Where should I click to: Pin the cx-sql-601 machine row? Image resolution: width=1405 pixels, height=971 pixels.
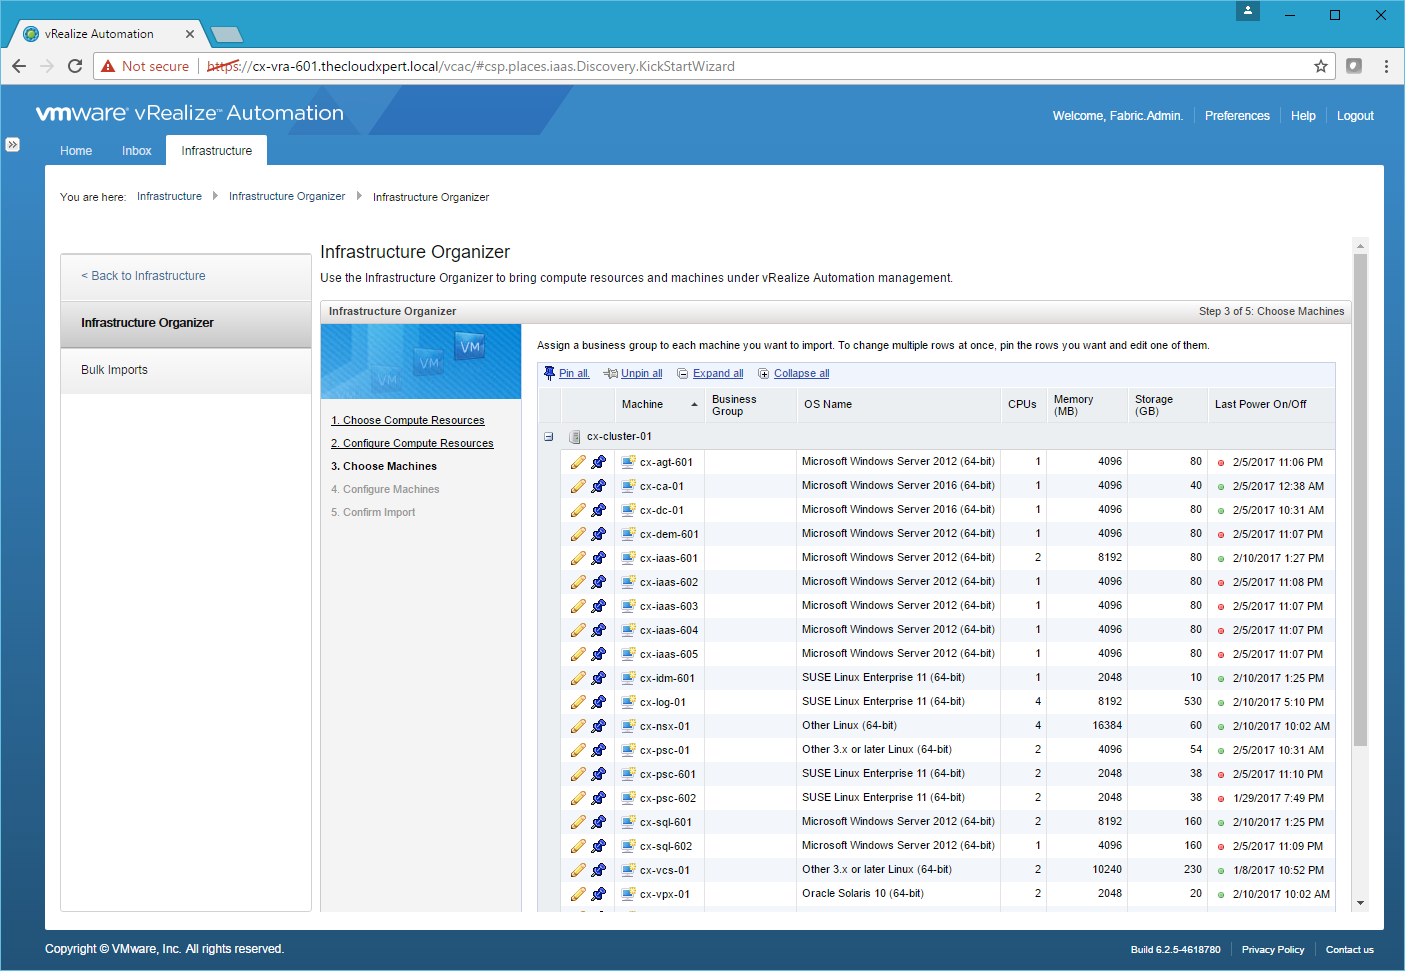pyautogui.click(x=598, y=822)
